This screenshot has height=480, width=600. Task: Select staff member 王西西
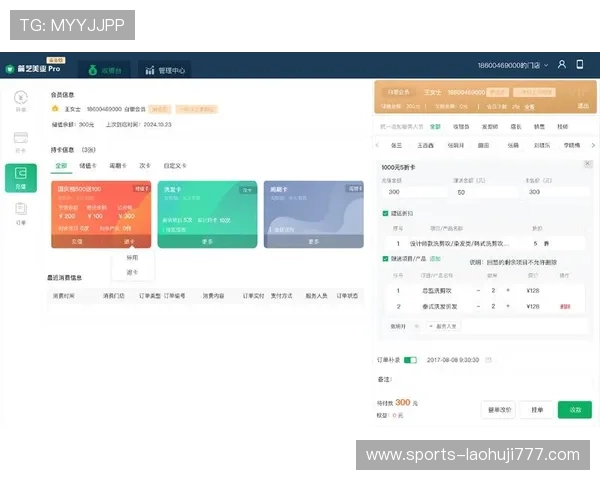tap(425, 145)
